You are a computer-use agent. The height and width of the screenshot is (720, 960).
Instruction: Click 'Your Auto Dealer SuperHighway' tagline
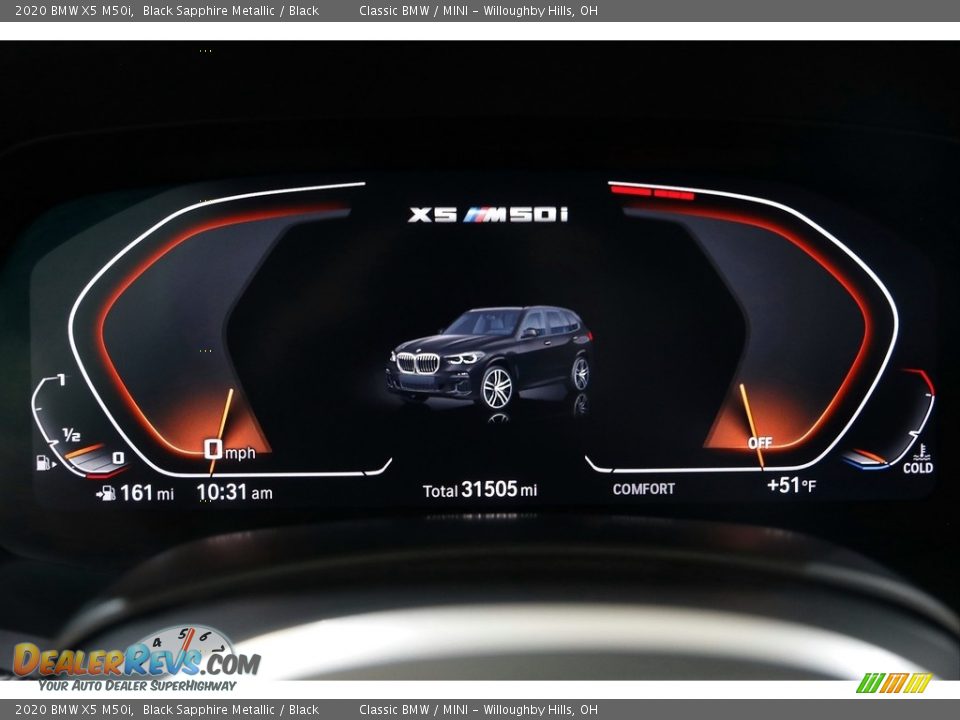pos(137,686)
